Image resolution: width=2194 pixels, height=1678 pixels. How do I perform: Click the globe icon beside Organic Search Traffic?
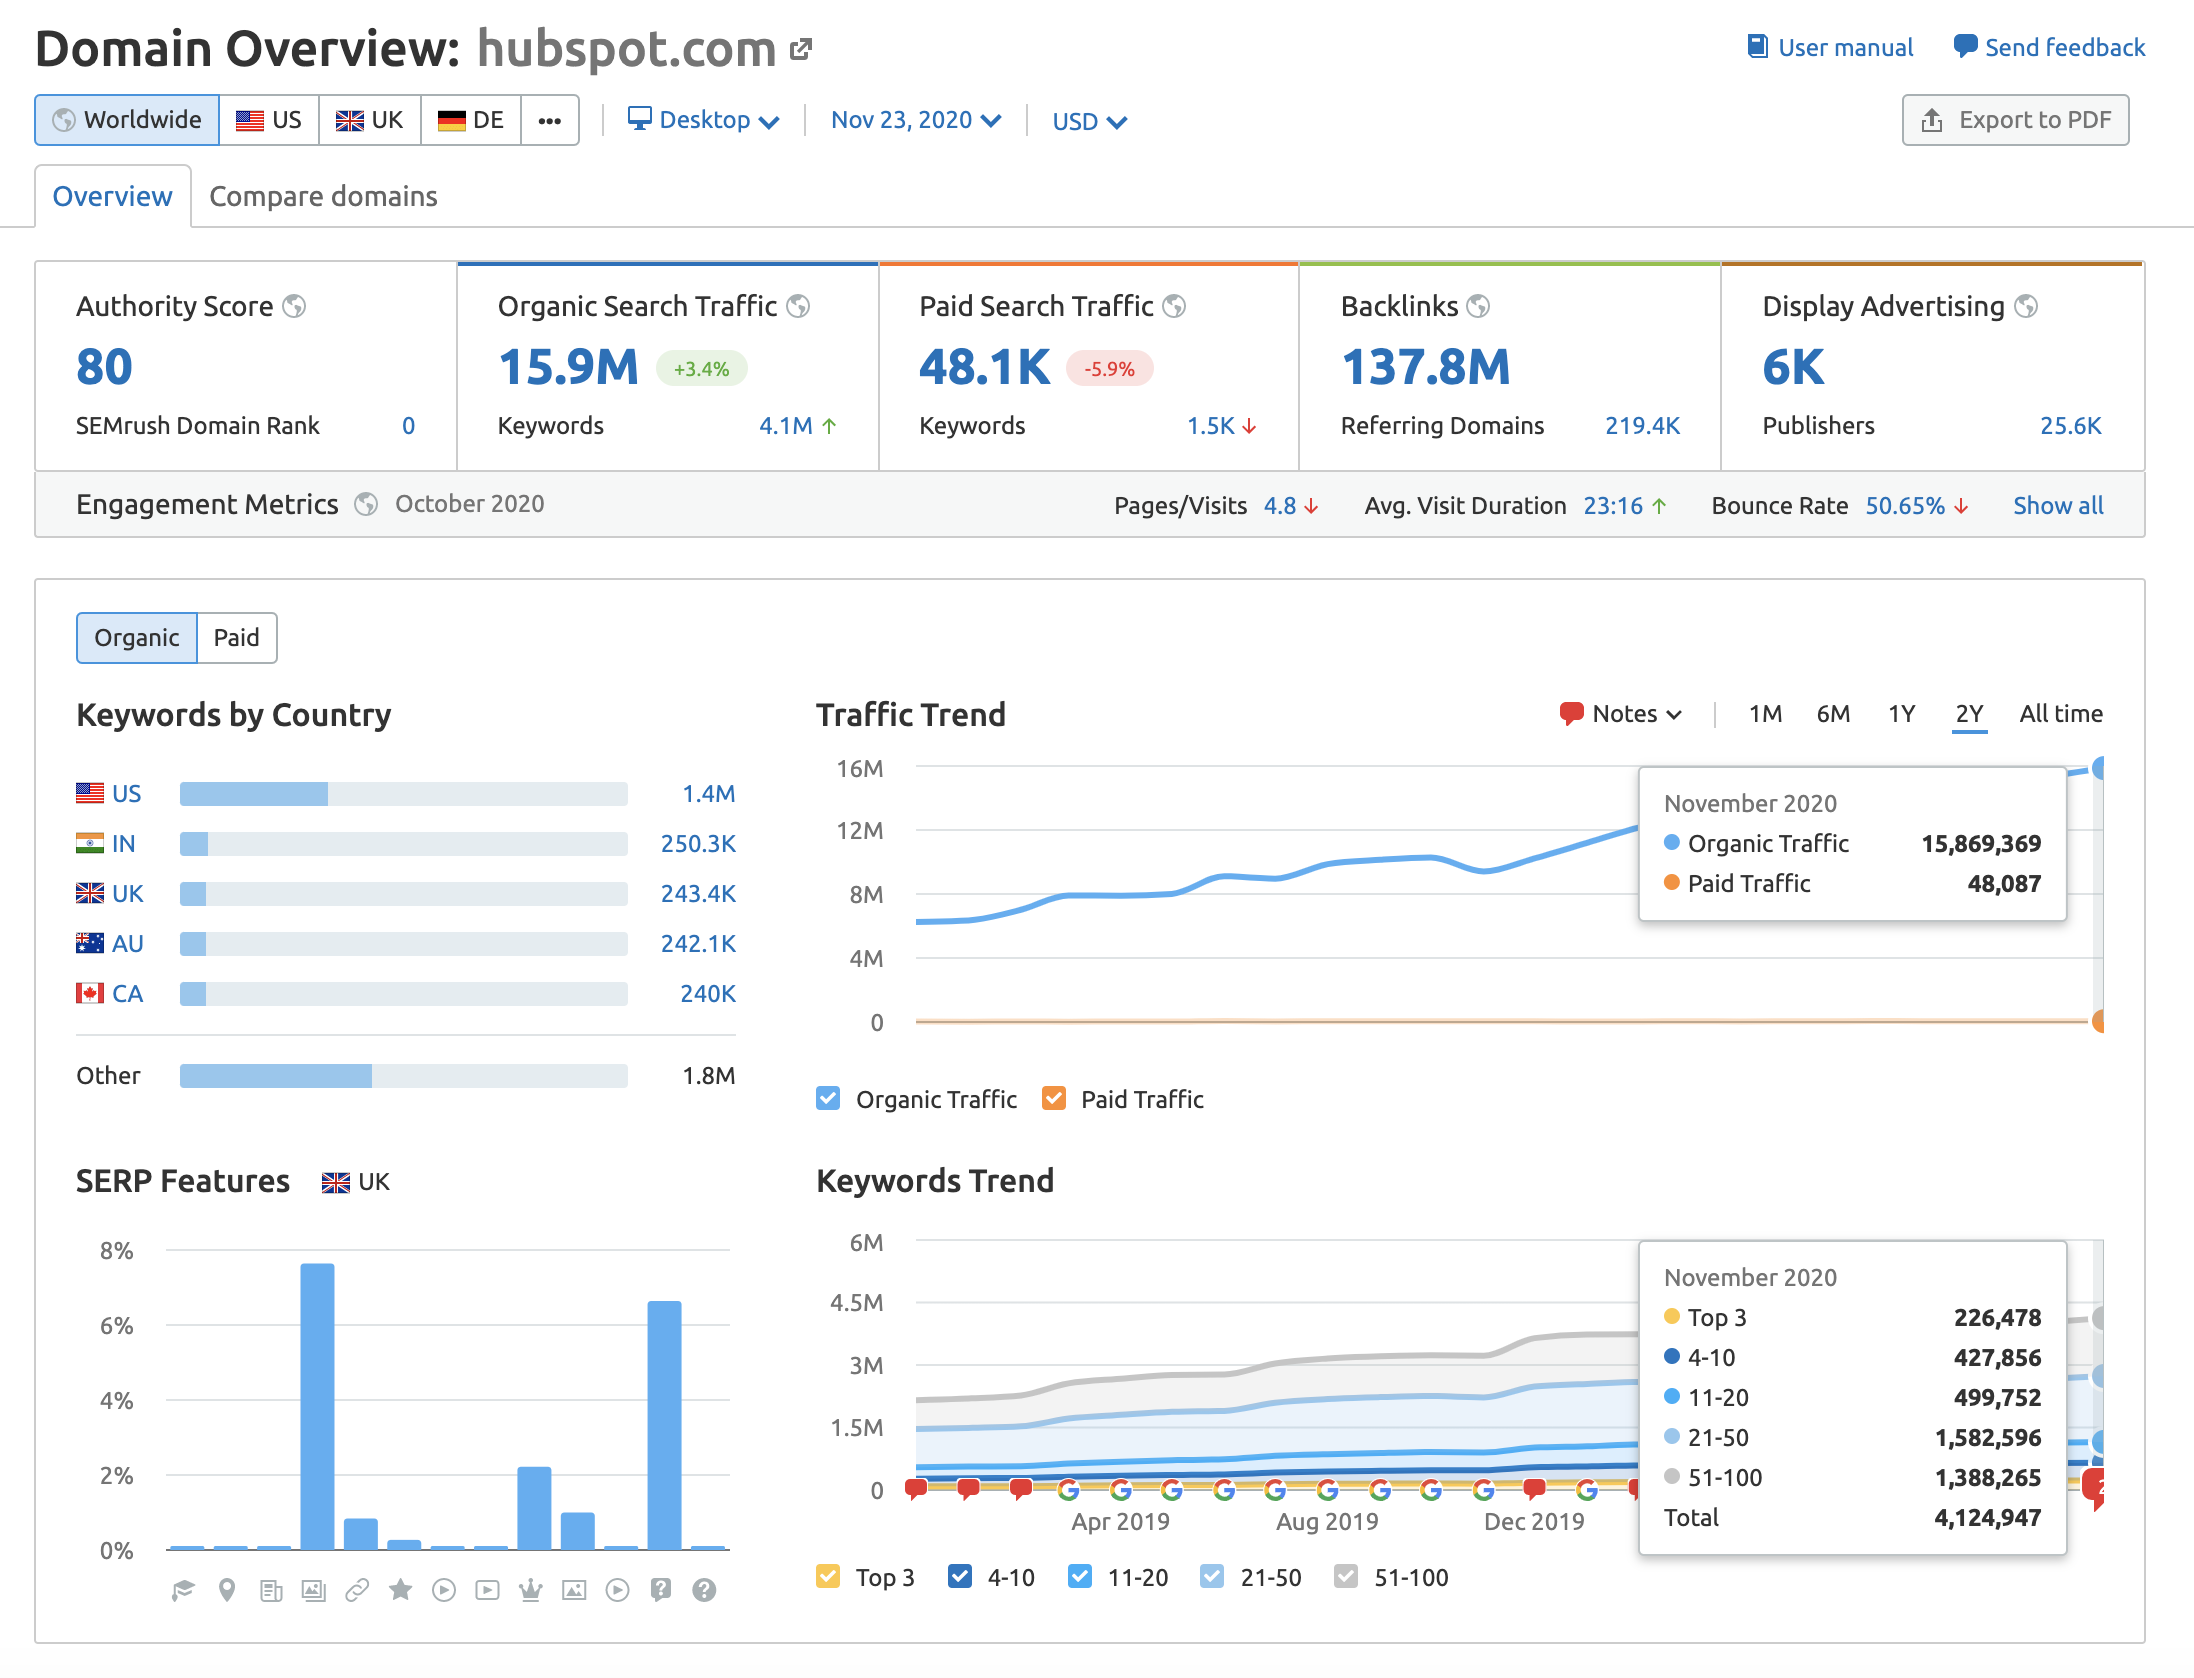(798, 306)
